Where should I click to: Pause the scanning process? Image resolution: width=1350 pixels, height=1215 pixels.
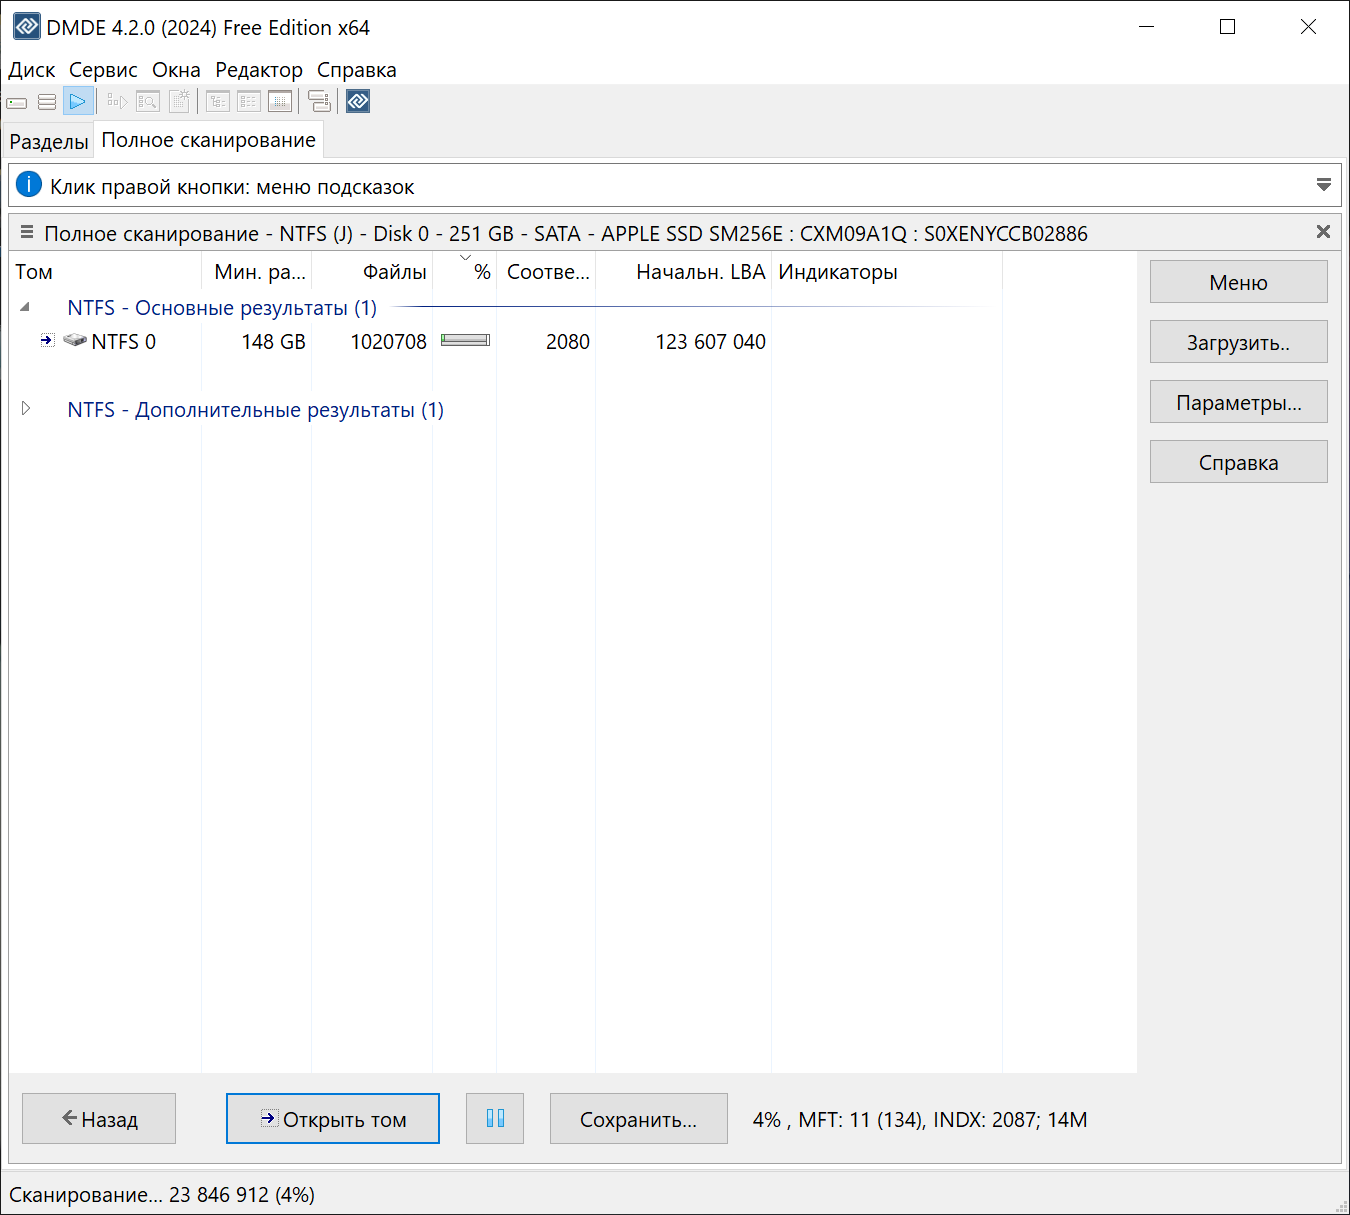(495, 1118)
